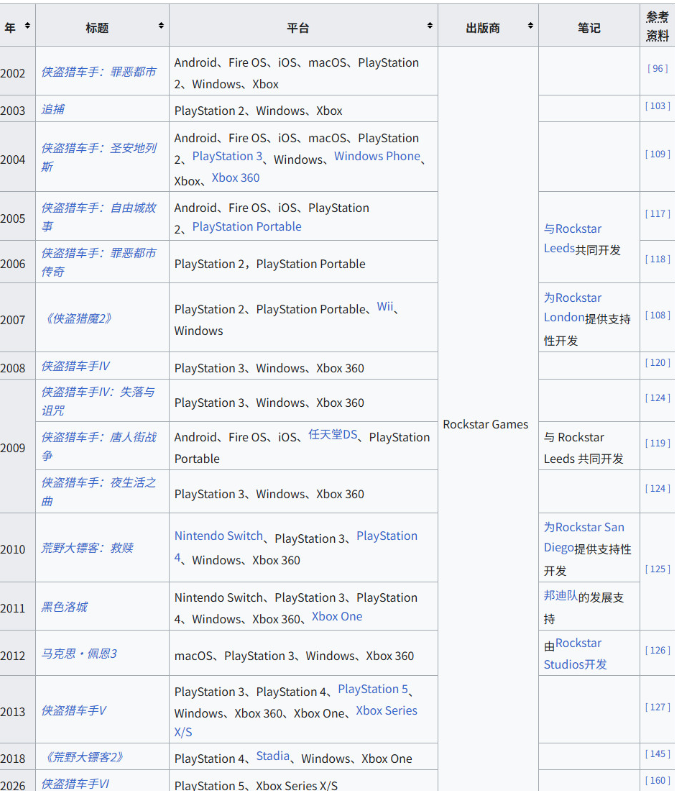Jump to reference [118]
The height and width of the screenshot is (791, 675).
coord(657,259)
